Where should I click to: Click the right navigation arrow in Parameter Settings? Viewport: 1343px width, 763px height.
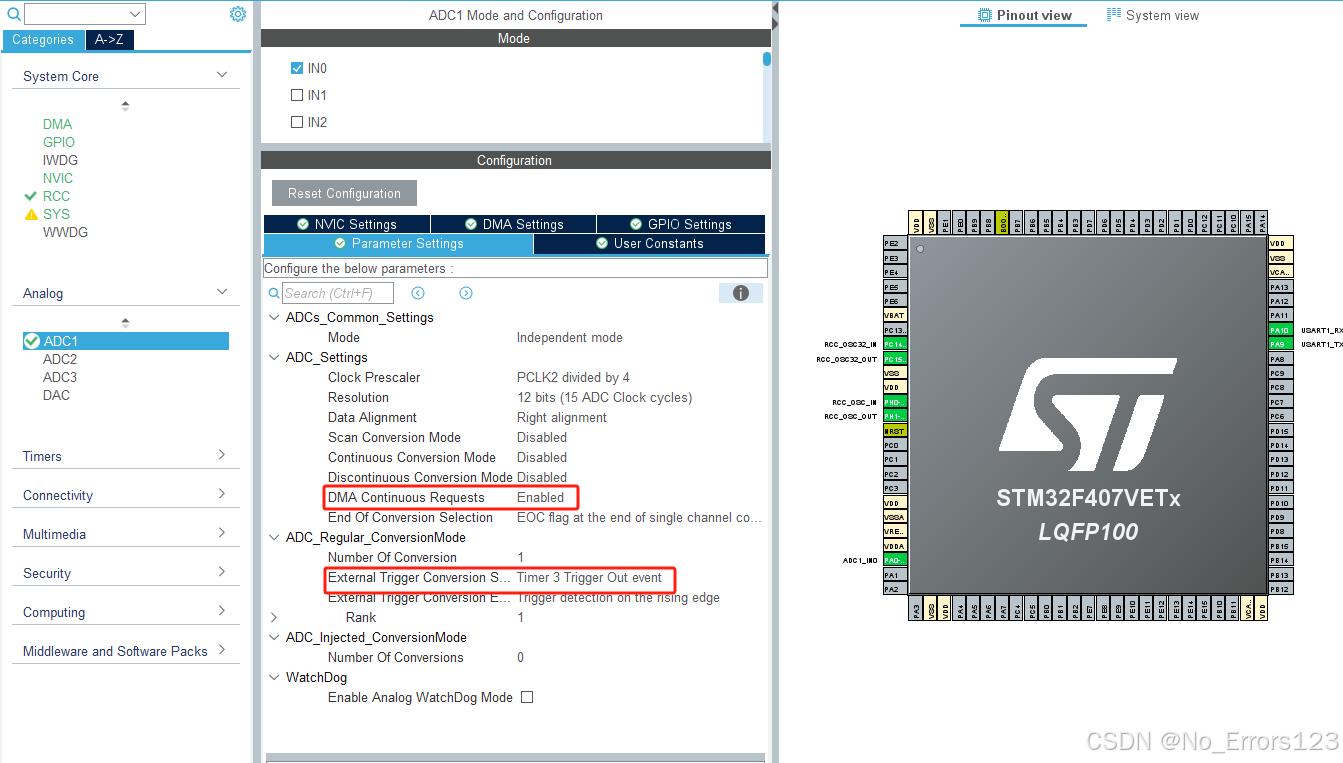pyautogui.click(x=464, y=292)
